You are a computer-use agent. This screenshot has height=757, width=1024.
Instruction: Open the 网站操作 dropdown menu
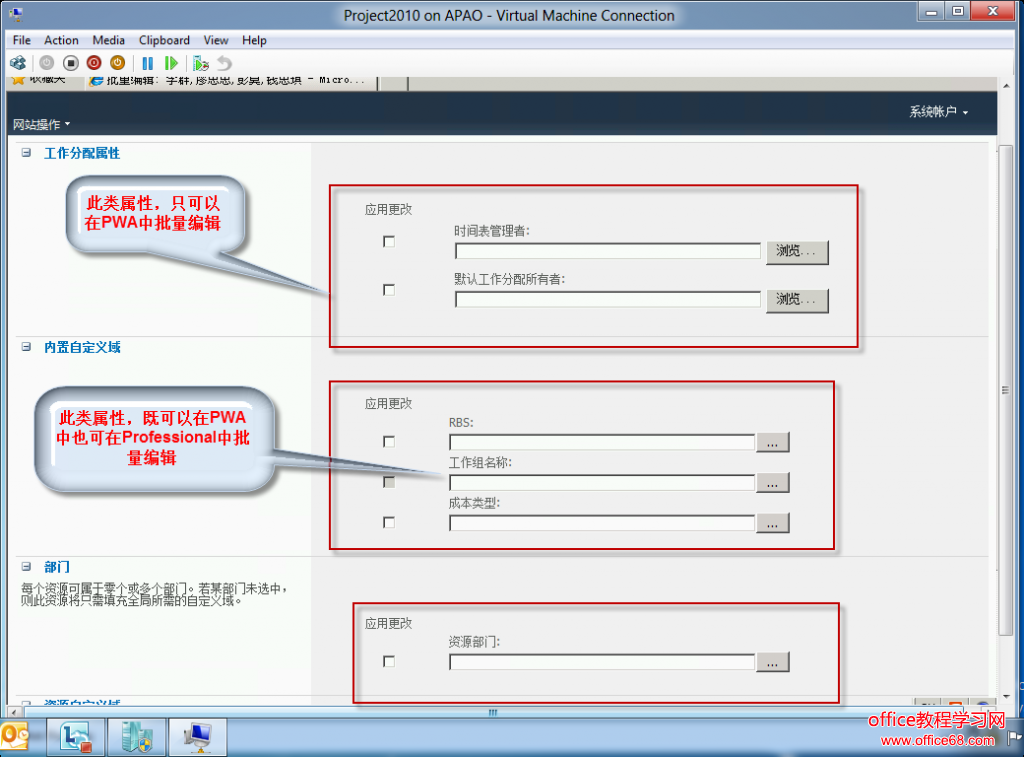[x=41, y=124]
